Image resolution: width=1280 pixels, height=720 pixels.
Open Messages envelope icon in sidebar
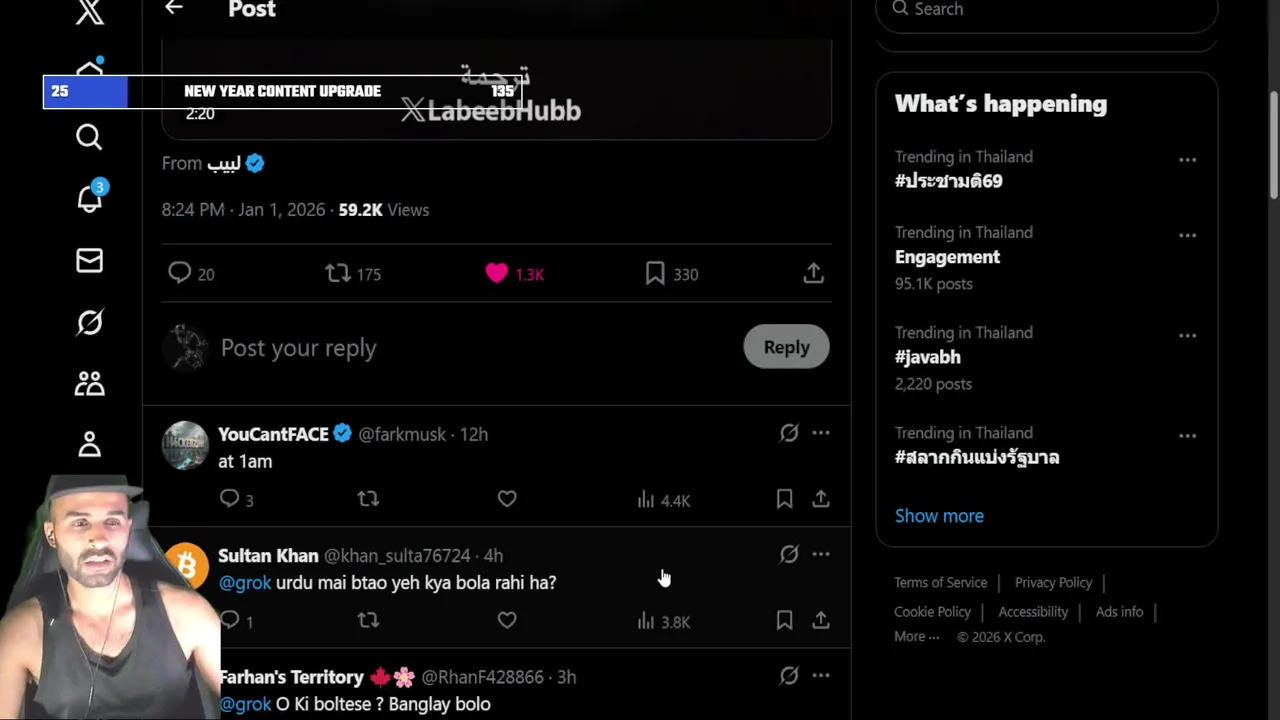click(89, 261)
